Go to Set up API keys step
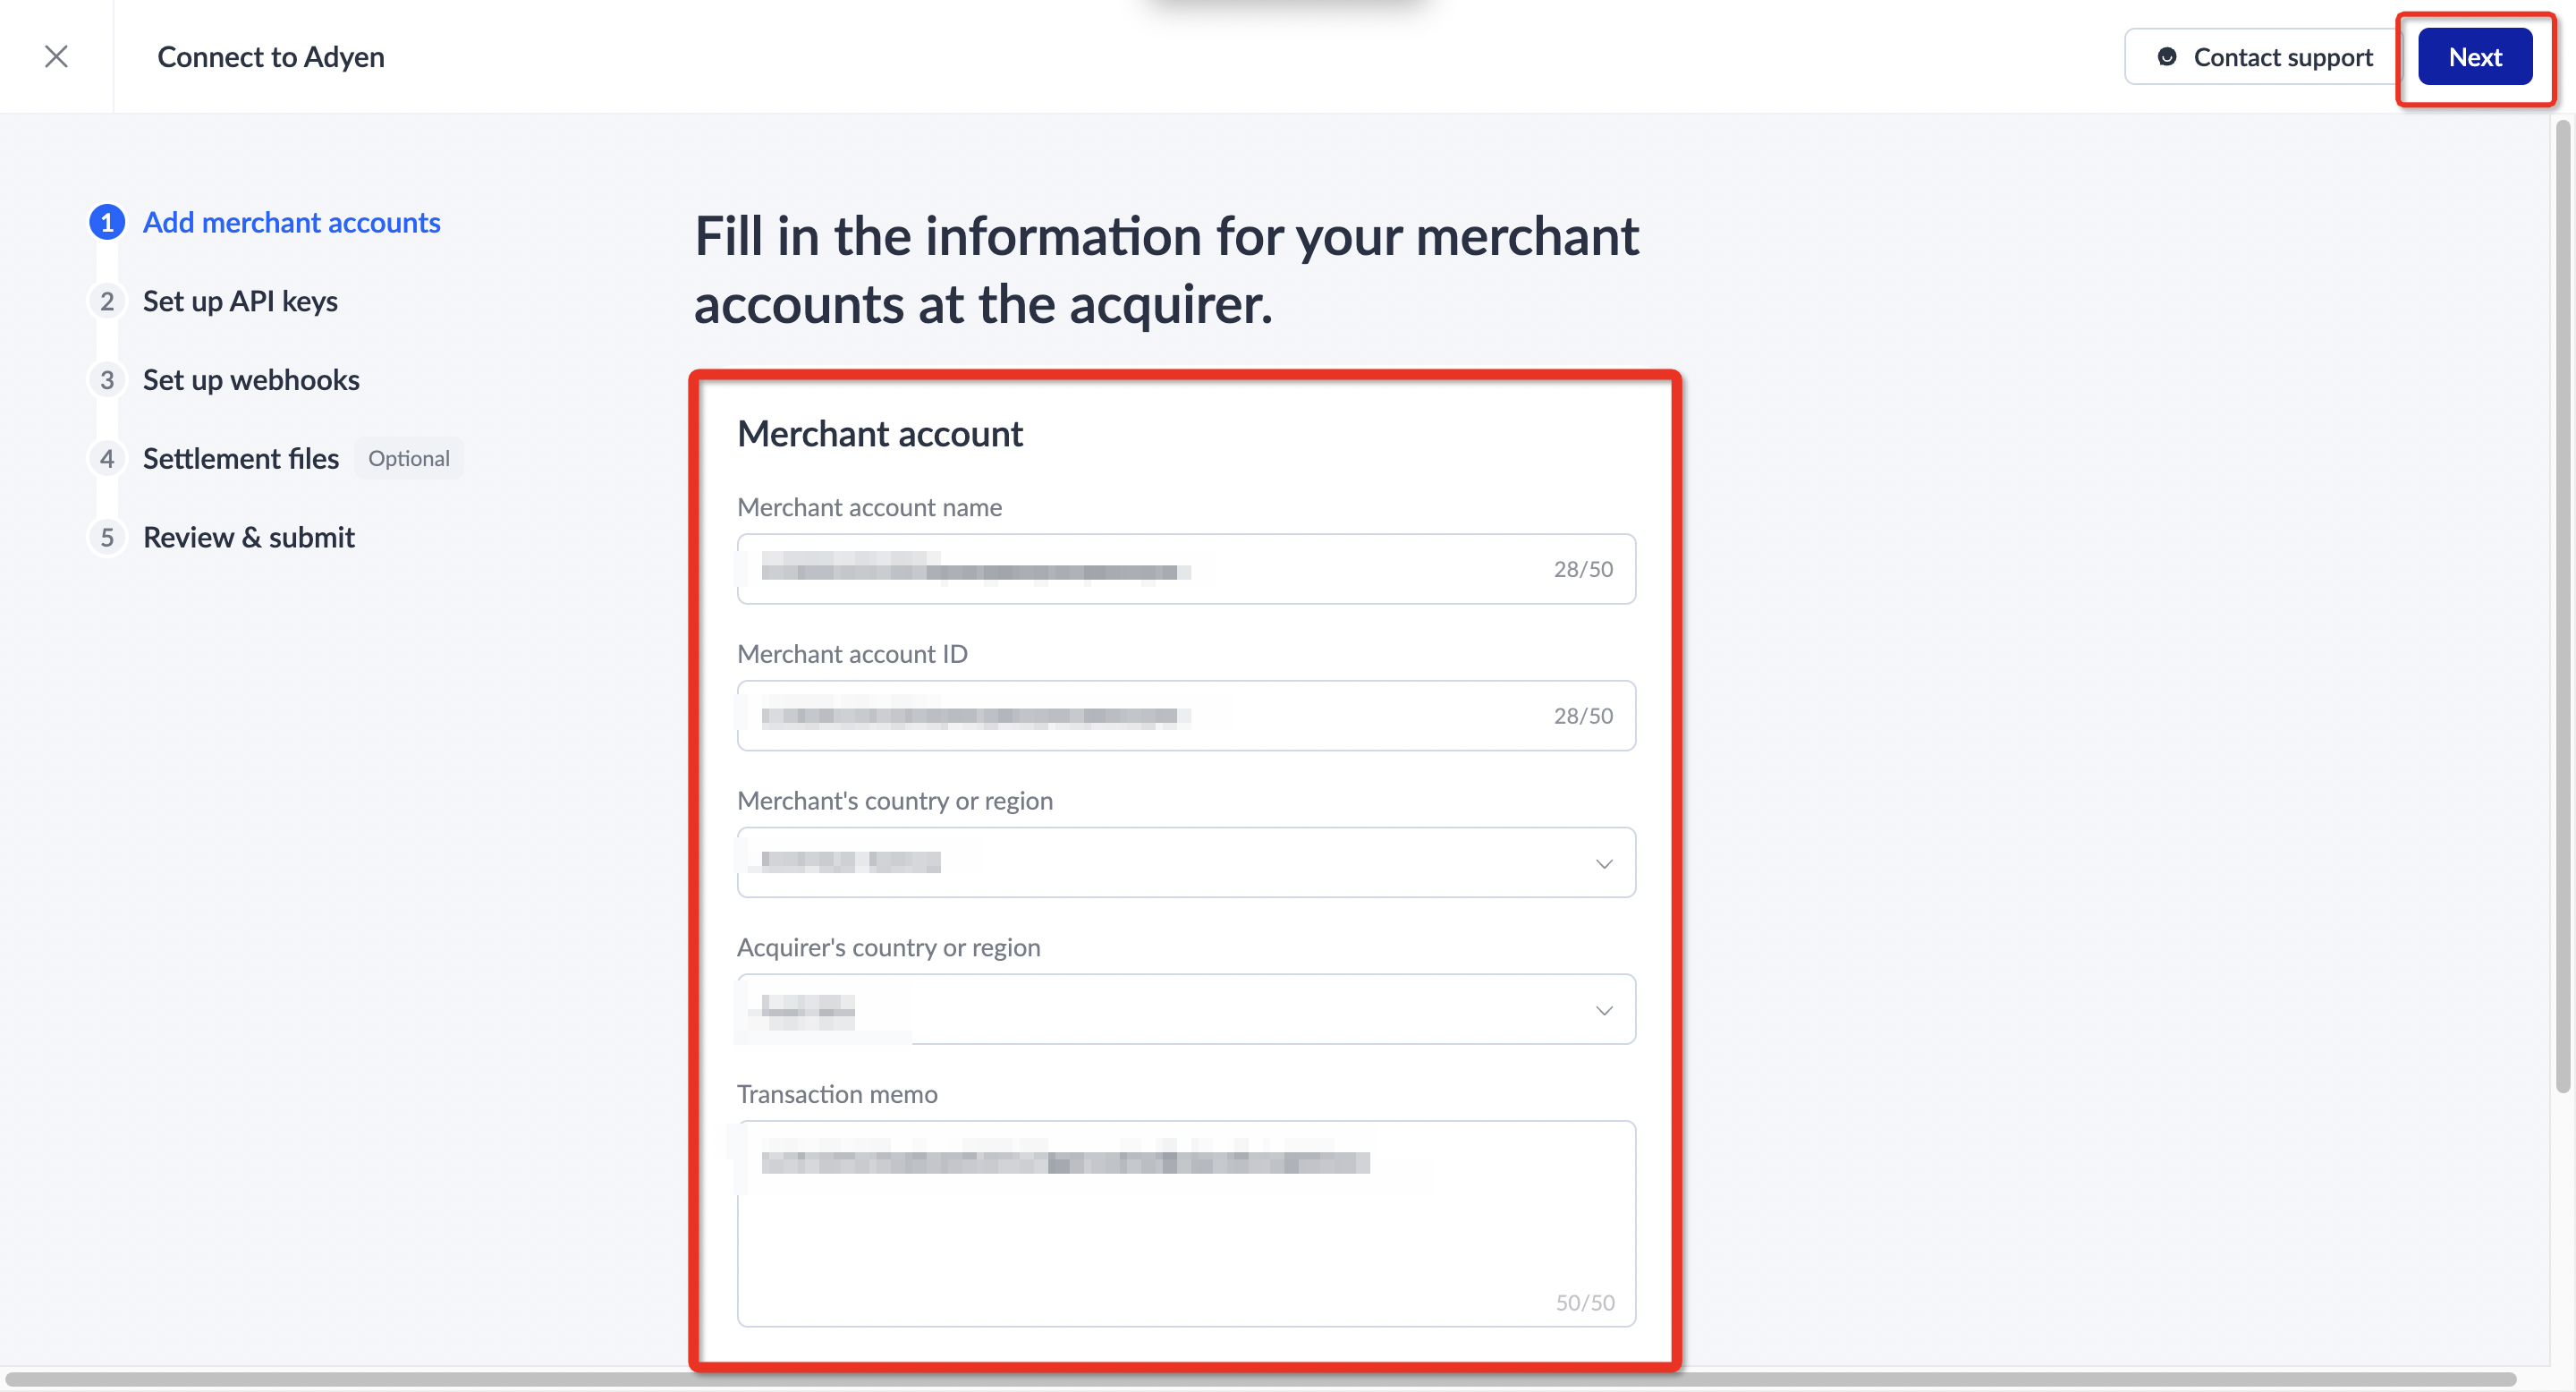Image resolution: width=2576 pixels, height=1392 pixels. (x=240, y=301)
